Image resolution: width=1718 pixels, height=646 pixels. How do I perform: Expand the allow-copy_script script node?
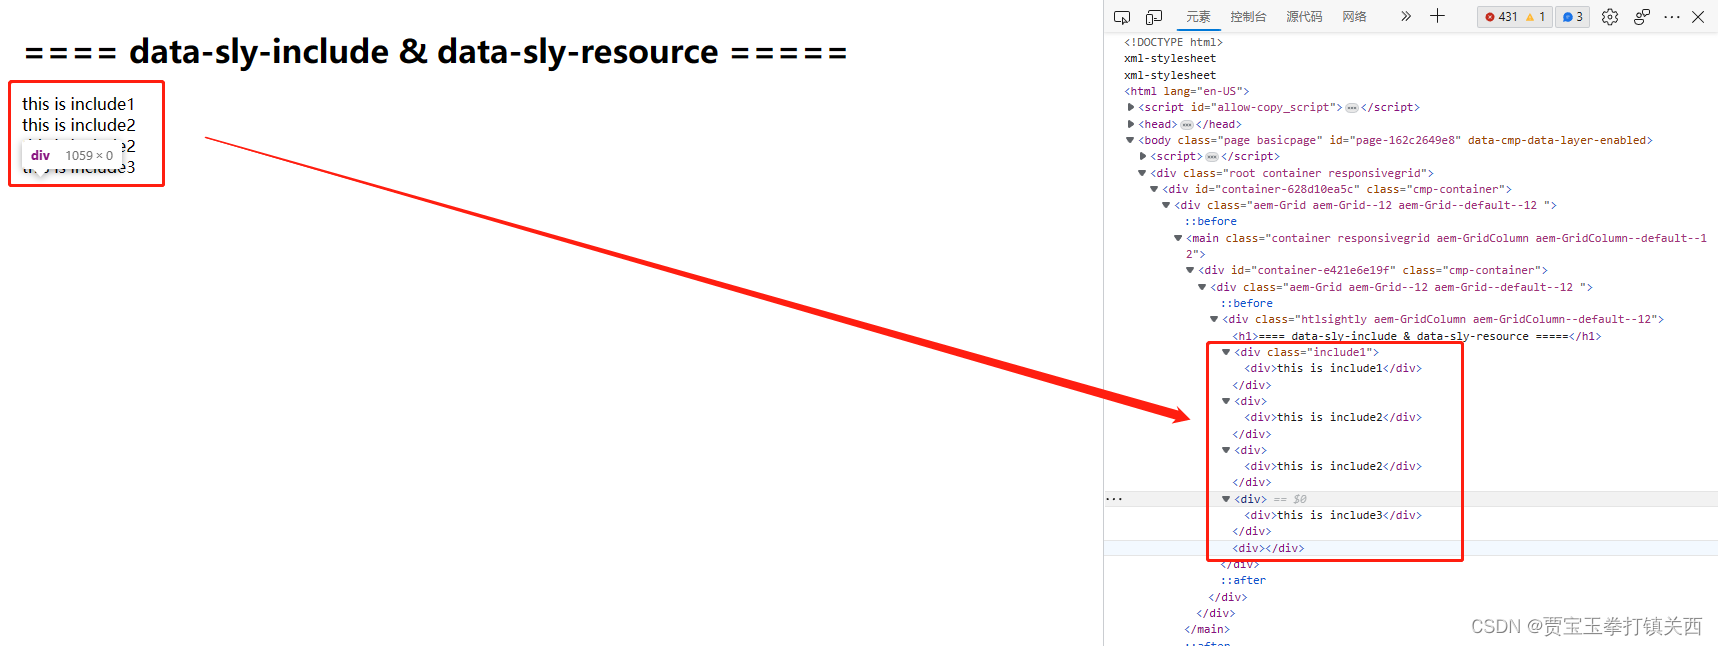[x=1131, y=107]
